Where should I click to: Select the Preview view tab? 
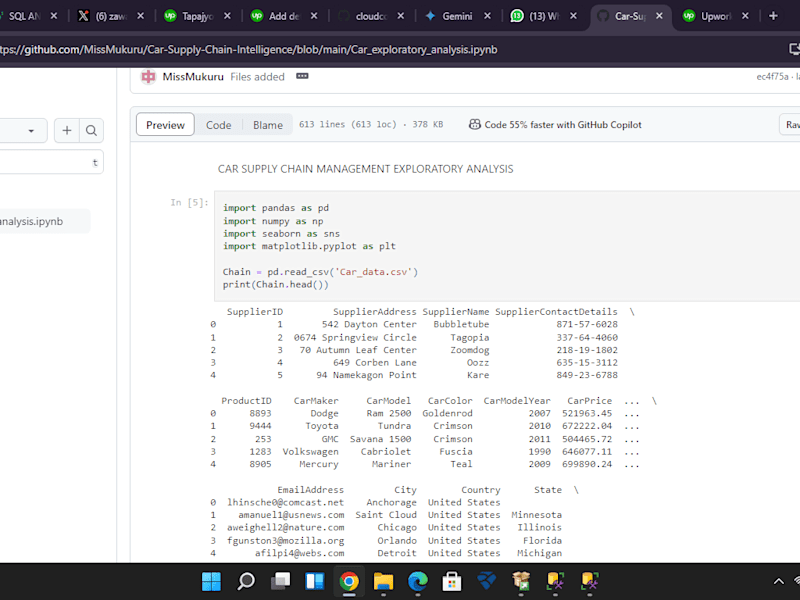(165, 125)
